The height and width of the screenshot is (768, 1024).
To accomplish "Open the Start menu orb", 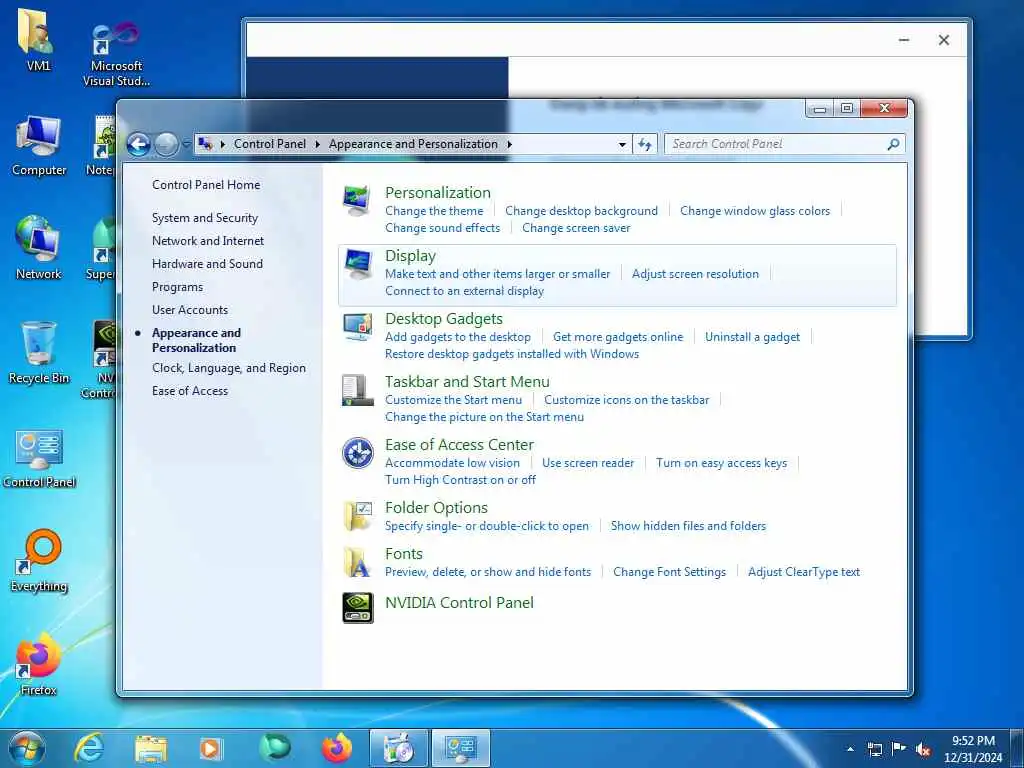I will (x=27, y=748).
